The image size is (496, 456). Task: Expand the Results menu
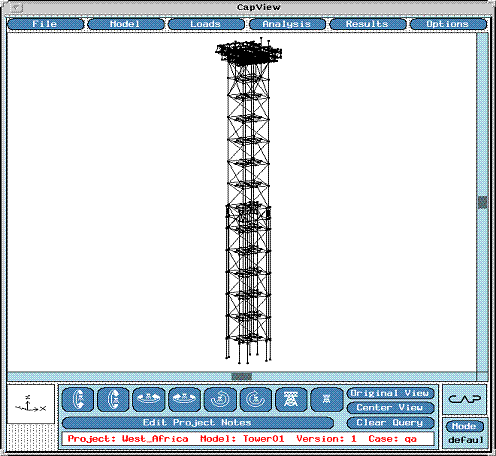[x=368, y=24]
